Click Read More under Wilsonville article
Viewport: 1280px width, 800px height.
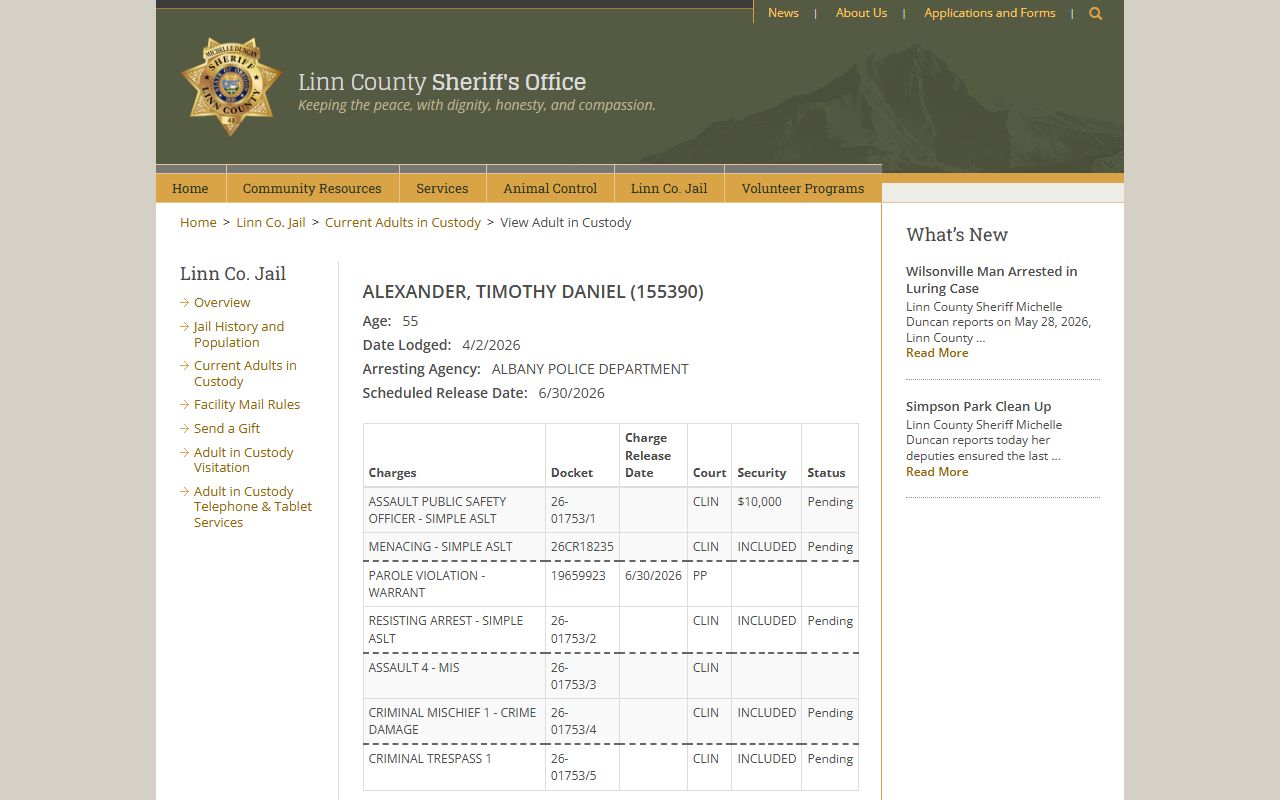coord(937,353)
